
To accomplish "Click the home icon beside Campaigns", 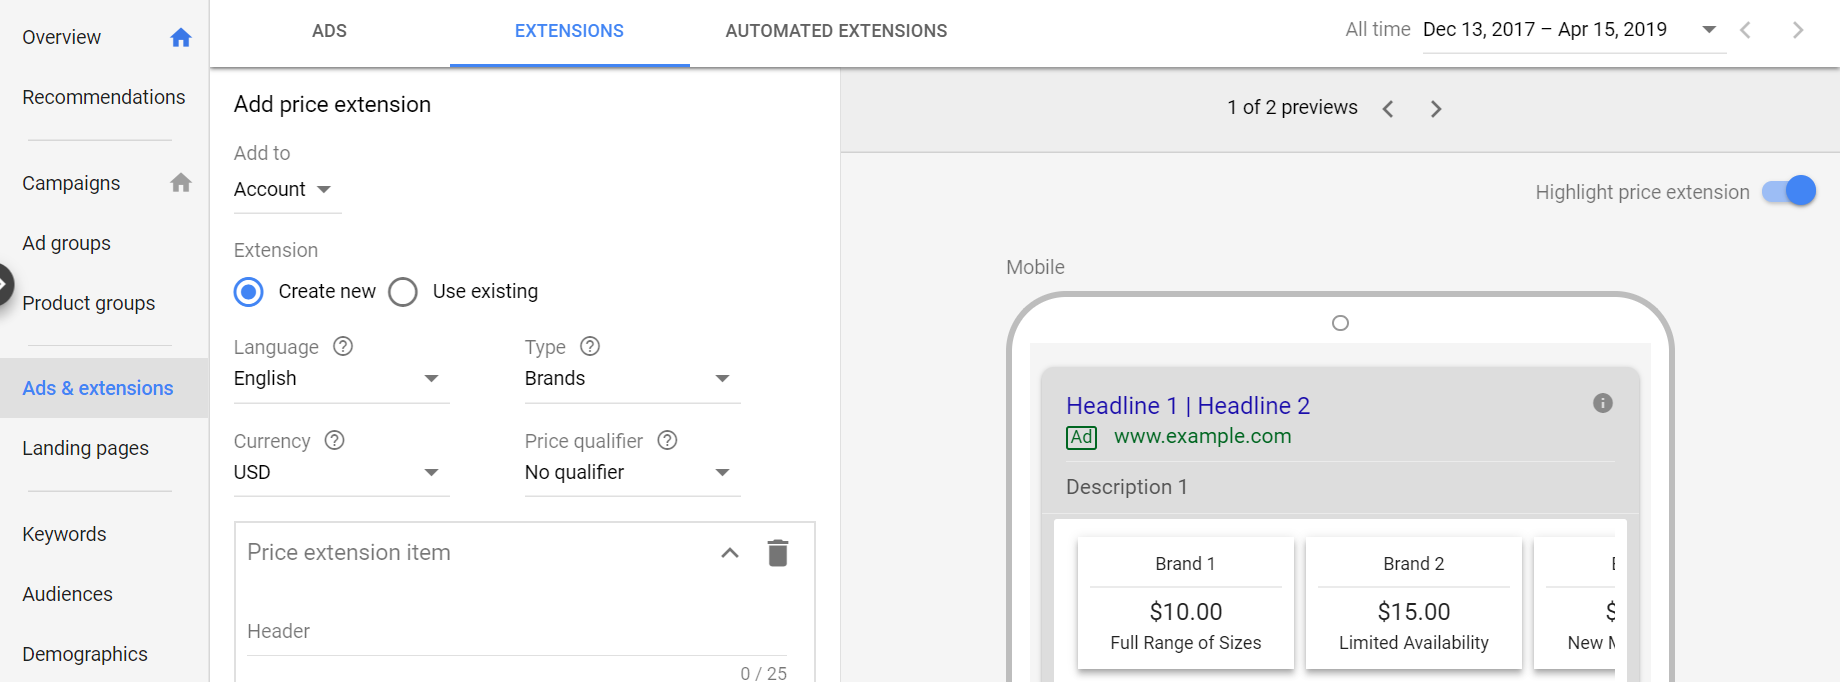I will pos(181,183).
